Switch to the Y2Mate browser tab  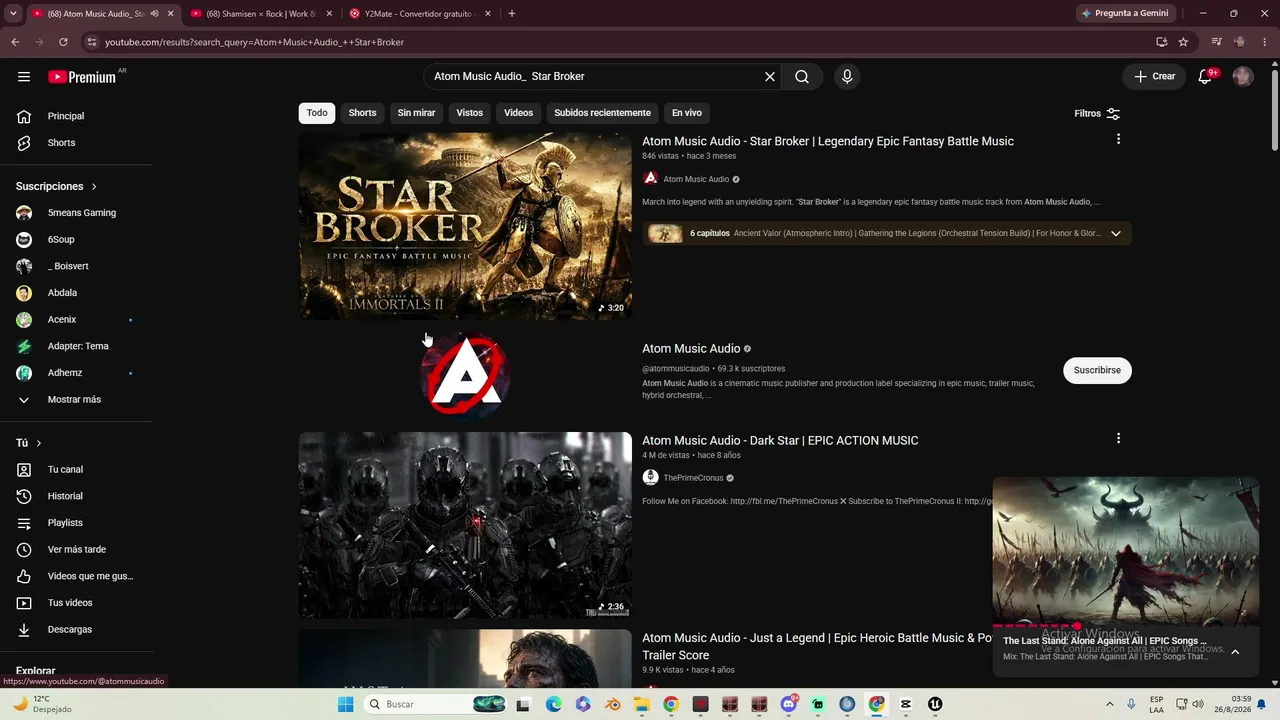[419, 14]
